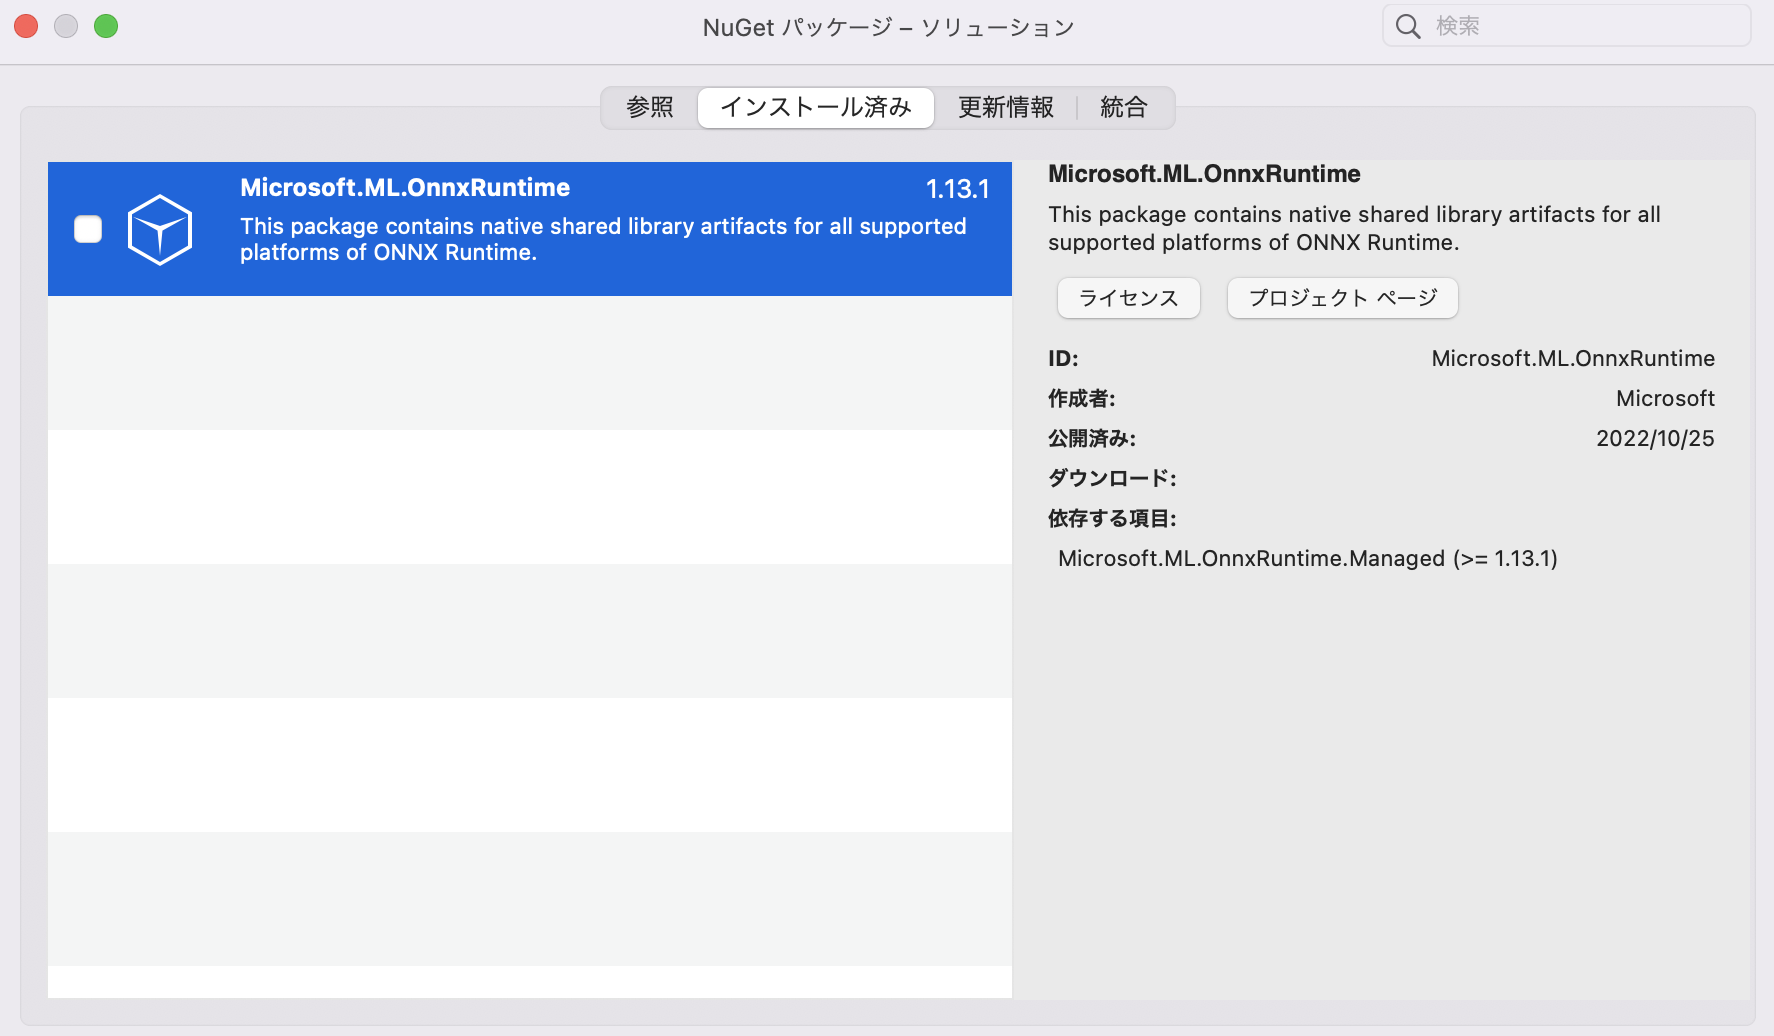Click the published date 2022/10/25
Viewport: 1774px width, 1036px height.
click(1655, 438)
